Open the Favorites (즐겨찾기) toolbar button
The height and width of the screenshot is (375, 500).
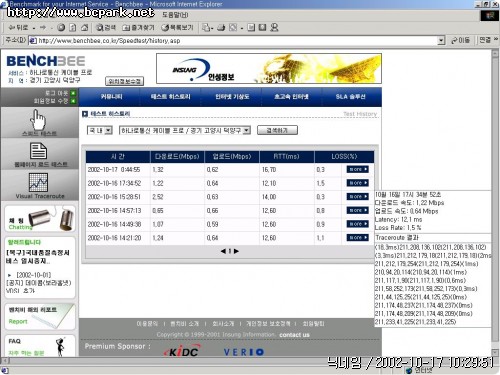[138, 28]
